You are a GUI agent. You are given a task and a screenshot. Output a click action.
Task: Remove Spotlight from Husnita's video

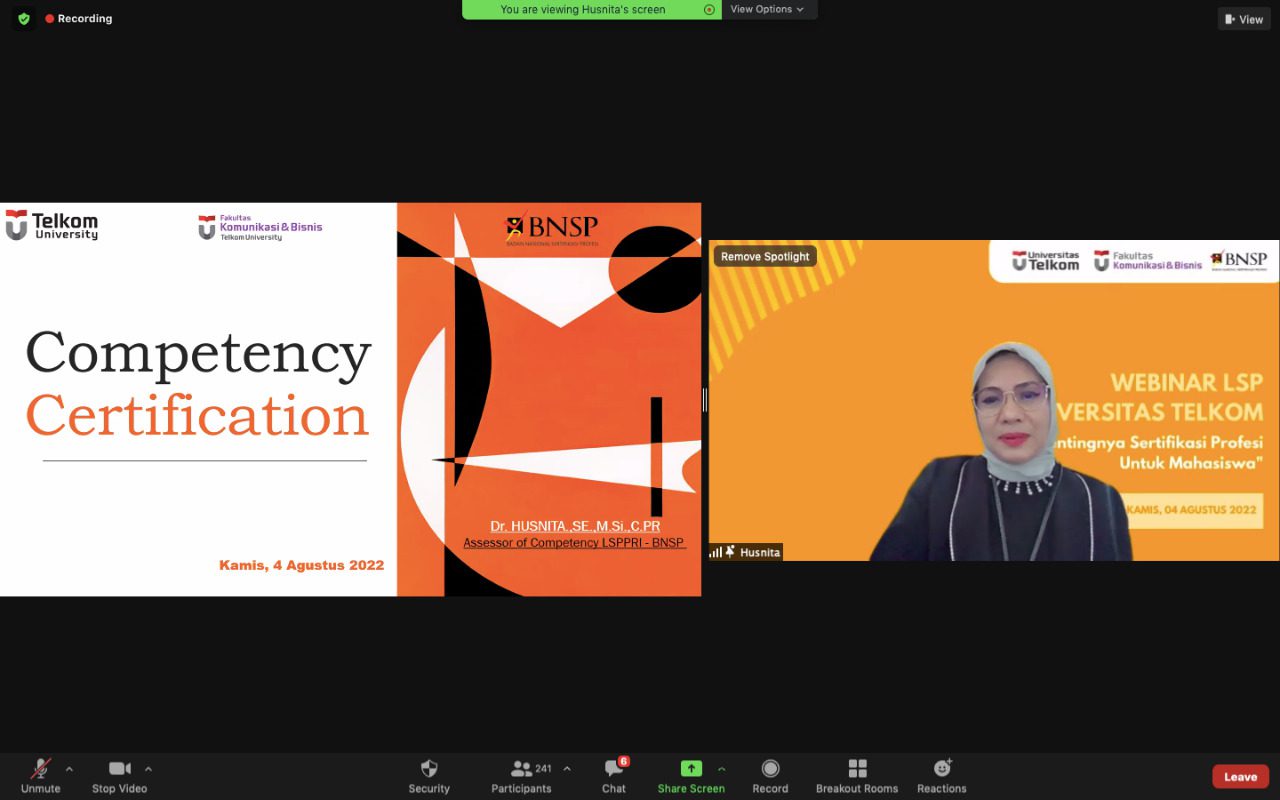click(x=765, y=257)
